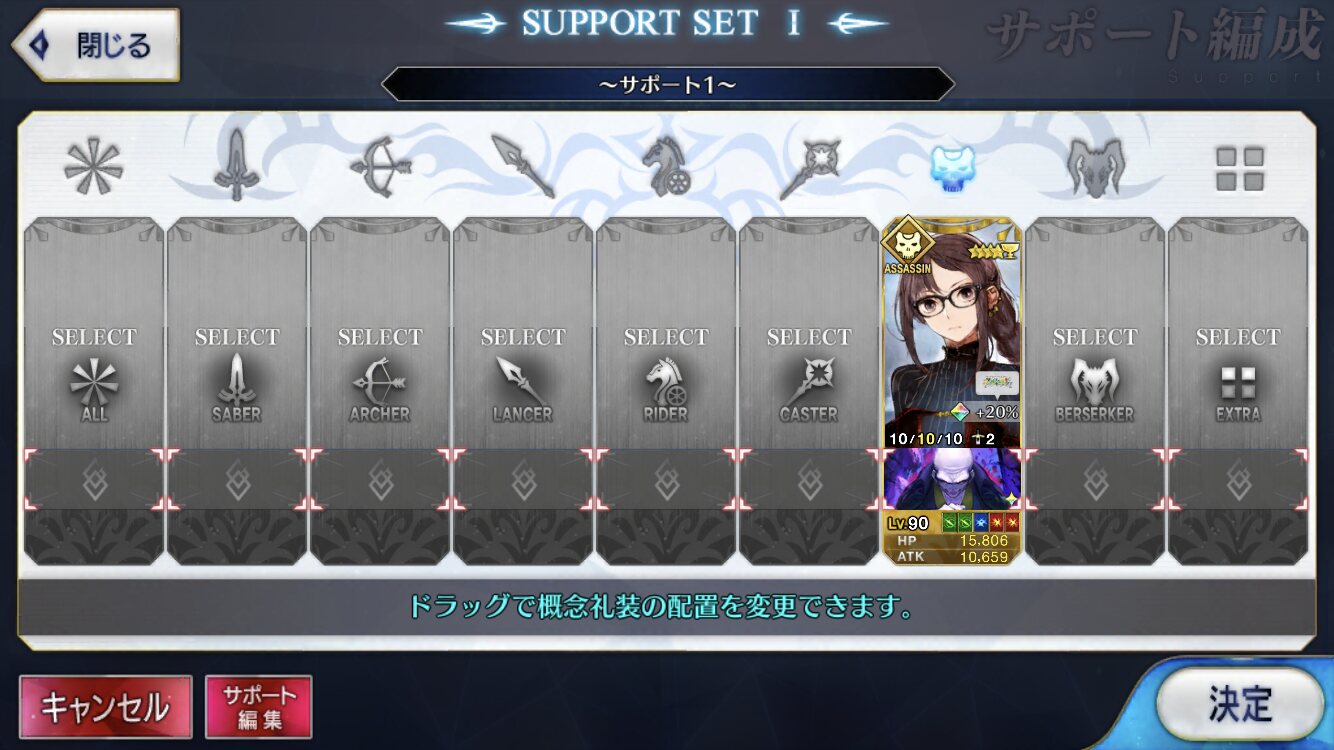The width and height of the screenshot is (1334, 750).
Task: Select the Rider horse class icon
Action: [666, 166]
